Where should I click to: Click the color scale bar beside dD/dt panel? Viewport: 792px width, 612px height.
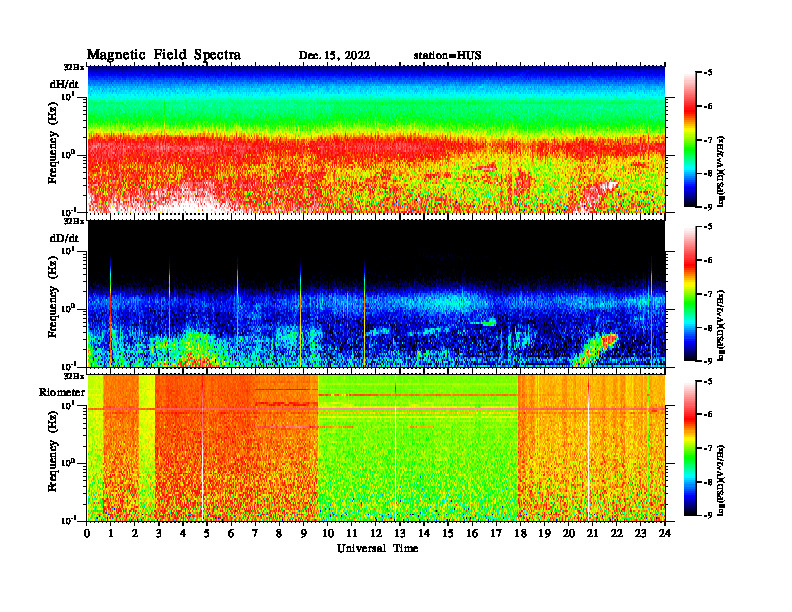click(689, 294)
